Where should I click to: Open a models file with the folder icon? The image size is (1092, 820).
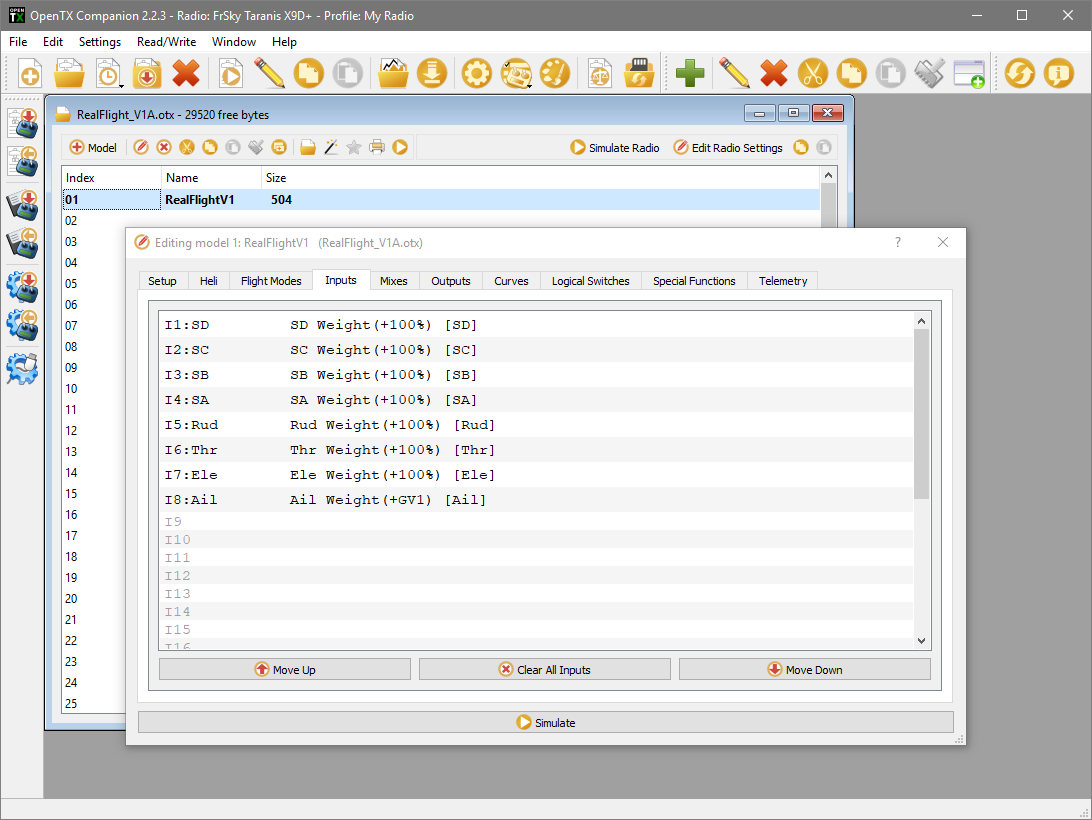[69, 73]
